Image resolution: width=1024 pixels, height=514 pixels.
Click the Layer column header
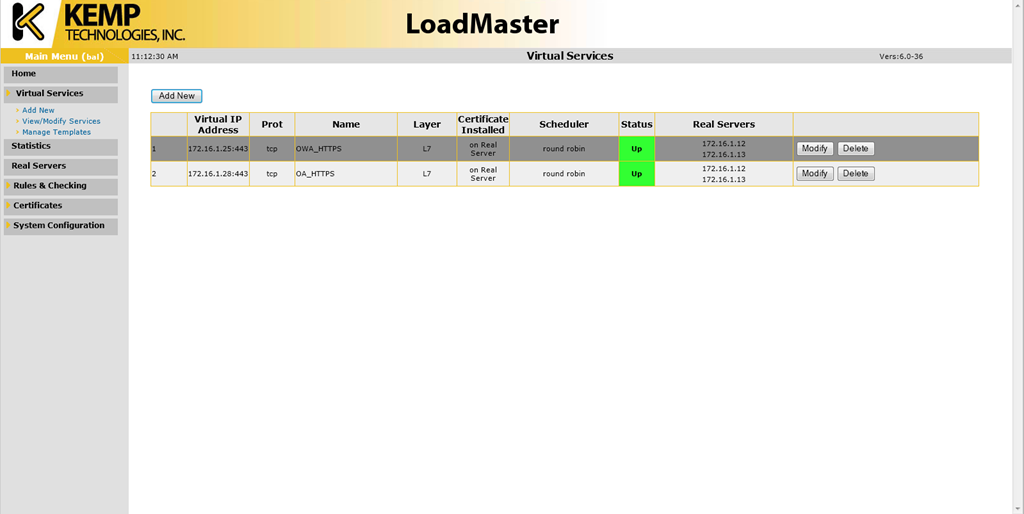tap(427, 124)
